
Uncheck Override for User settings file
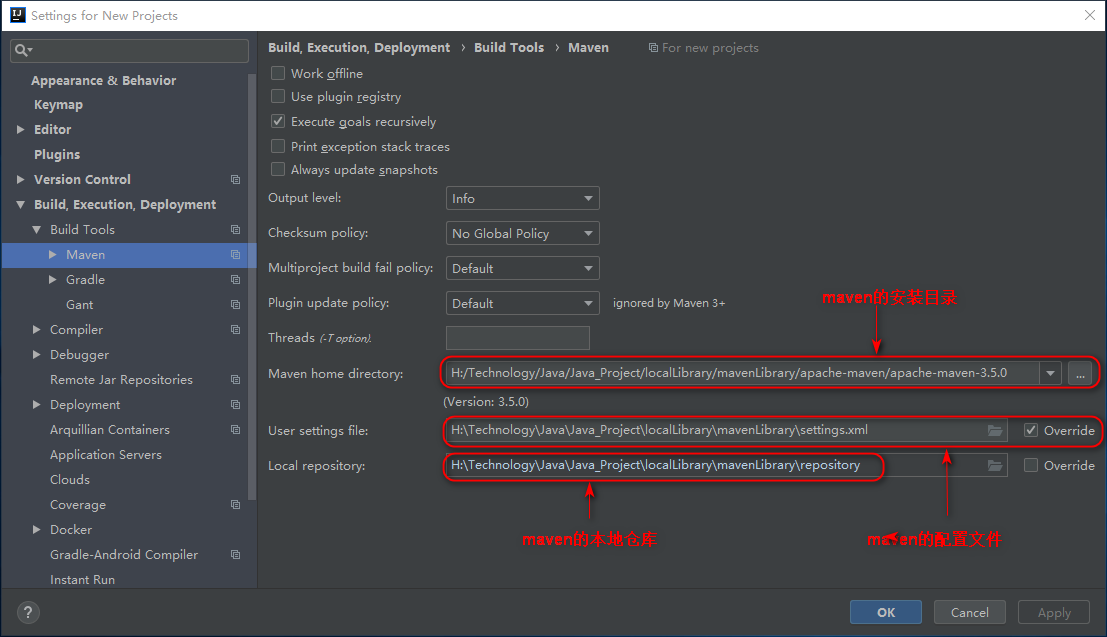[x=1031, y=430]
